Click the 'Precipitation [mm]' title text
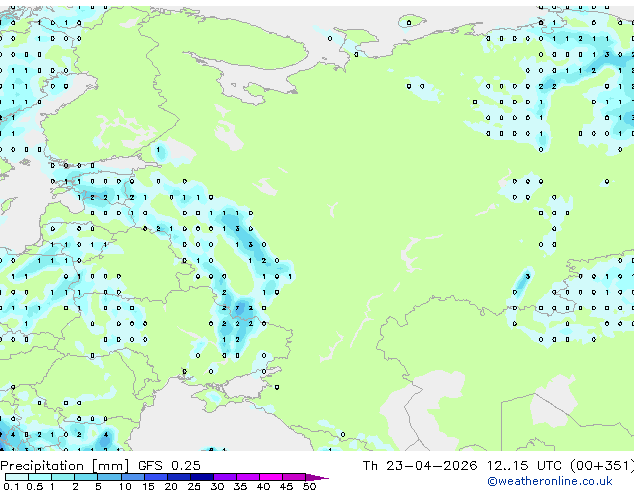 coord(65,466)
